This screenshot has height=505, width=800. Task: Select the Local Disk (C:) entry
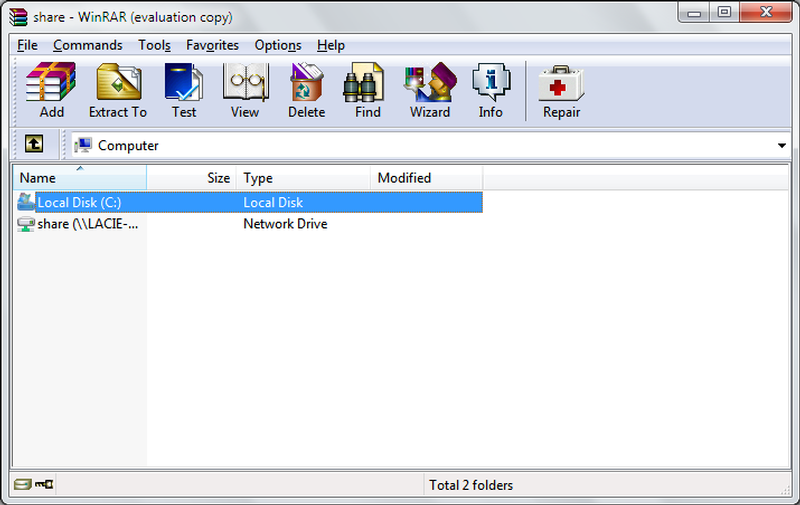79,203
